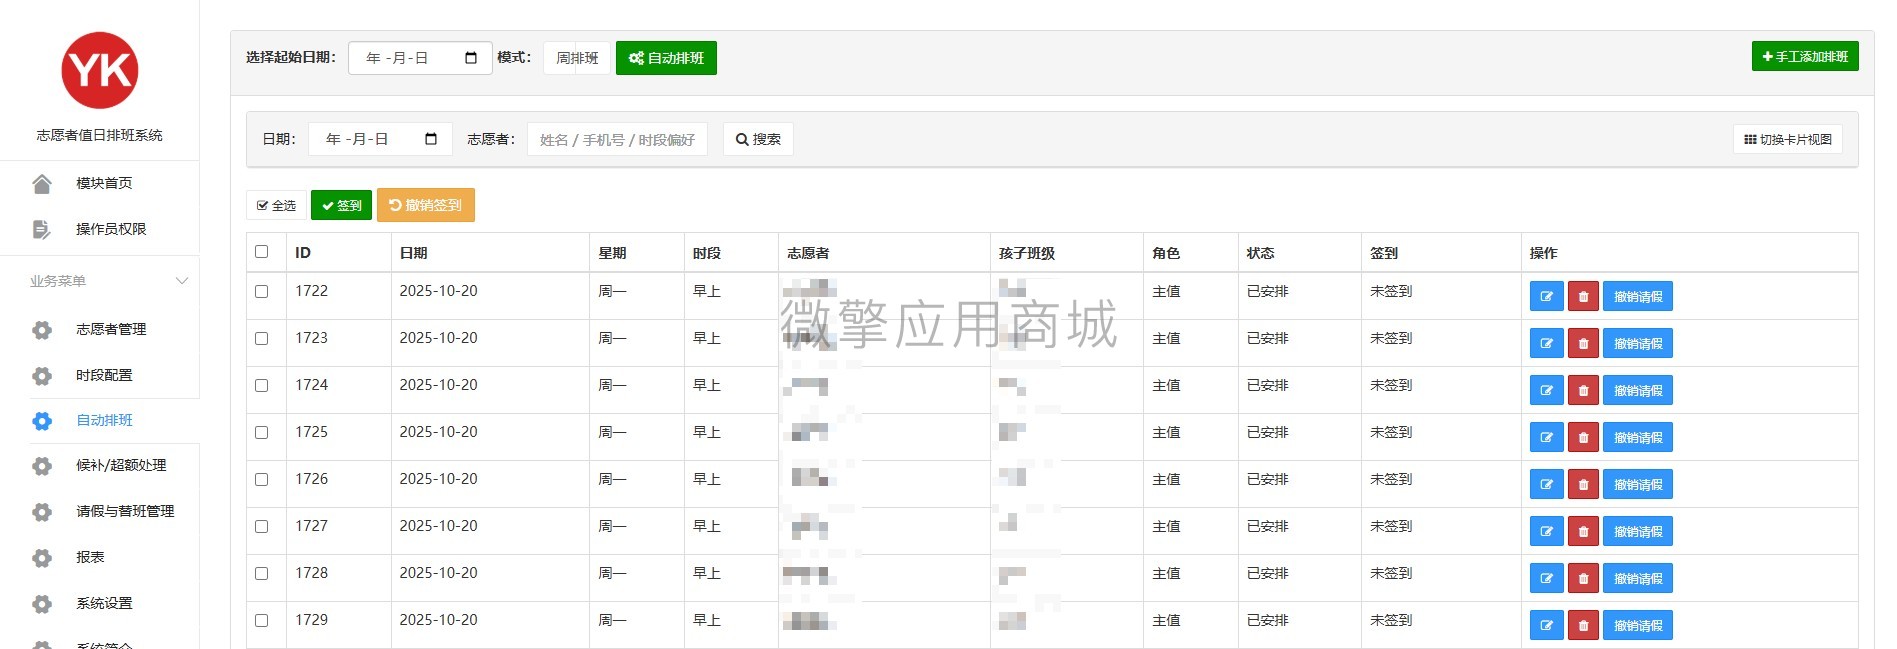
Task: Delete row 1723 with the trash icon
Action: [1583, 343]
